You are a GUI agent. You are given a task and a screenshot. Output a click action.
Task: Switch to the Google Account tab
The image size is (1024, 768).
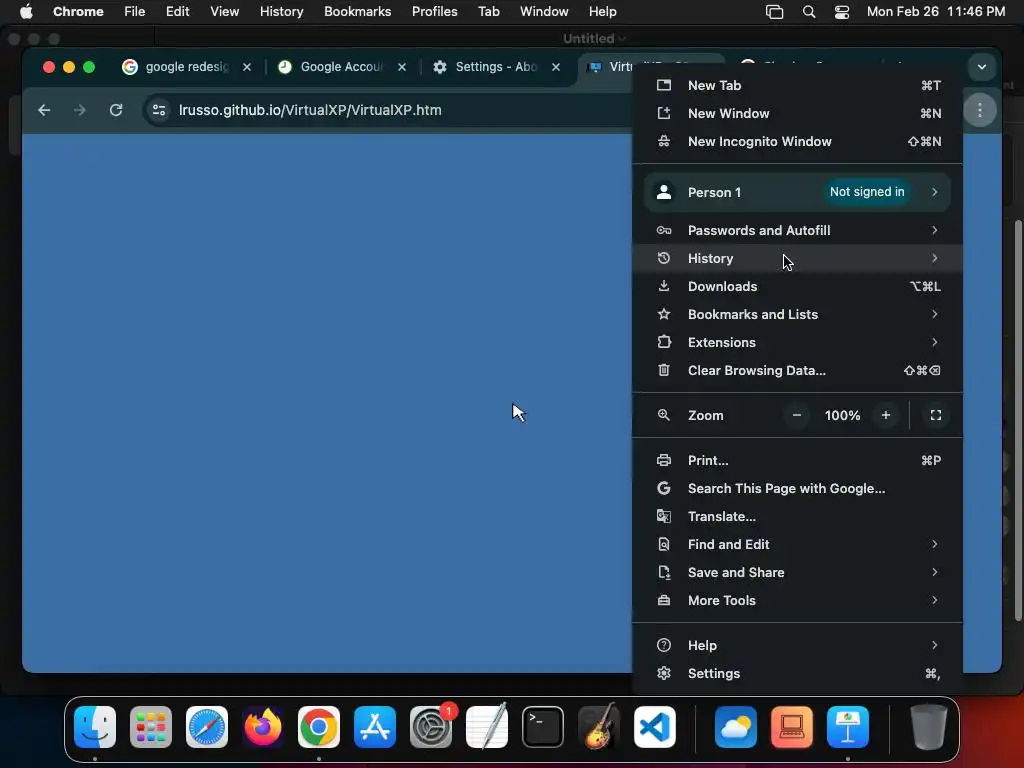342,67
